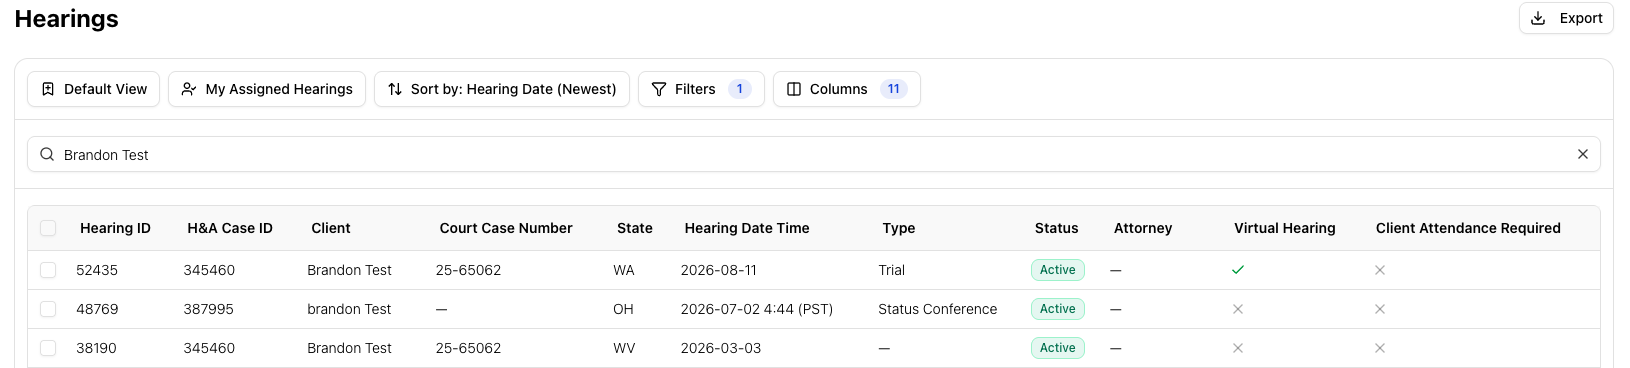Click Active badge in row 38190
The width and height of the screenshot is (1630, 368).
(x=1057, y=348)
